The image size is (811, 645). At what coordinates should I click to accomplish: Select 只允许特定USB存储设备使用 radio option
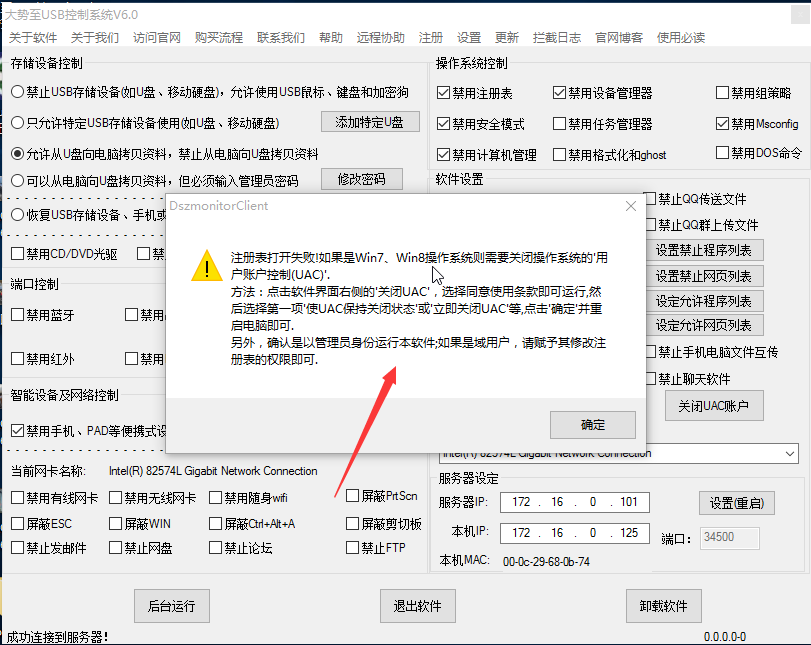point(18,123)
